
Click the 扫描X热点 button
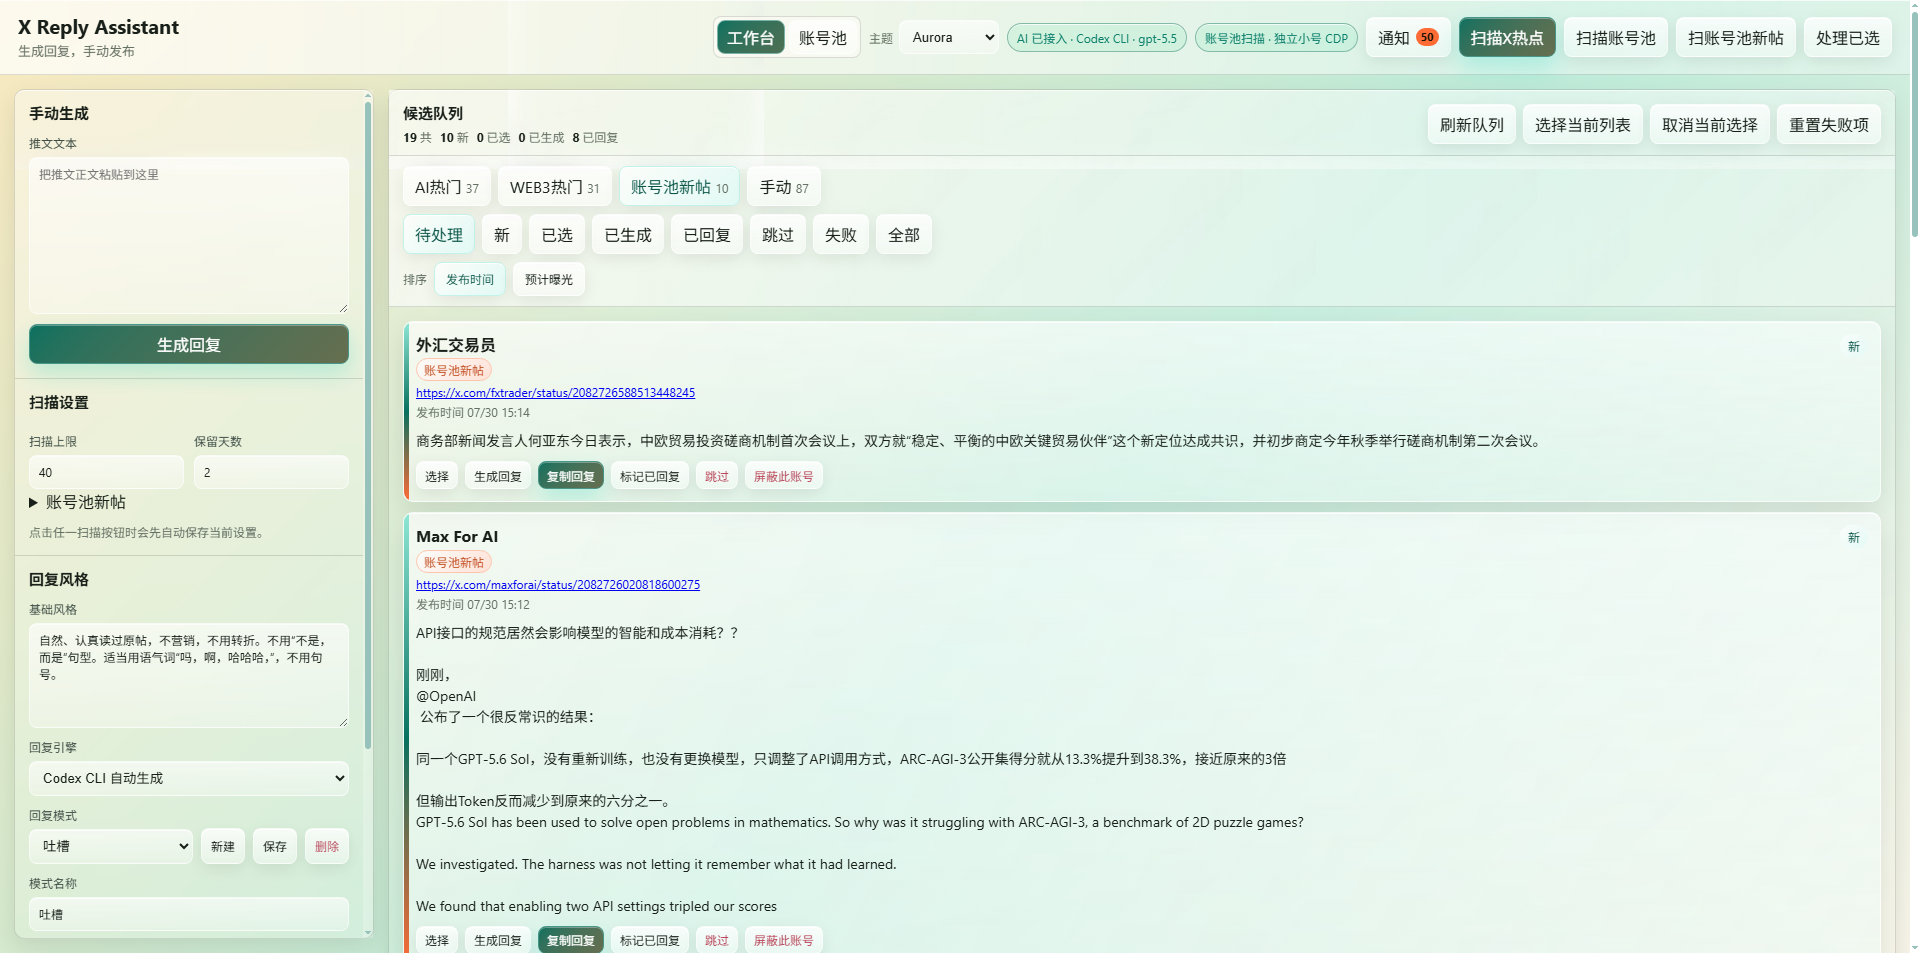(1507, 38)
